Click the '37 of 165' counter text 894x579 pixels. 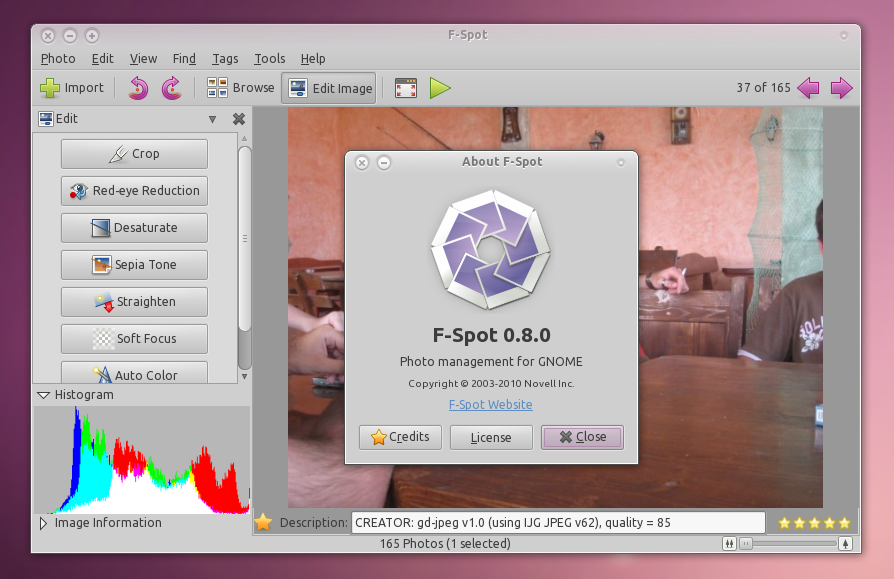point(763,88)
